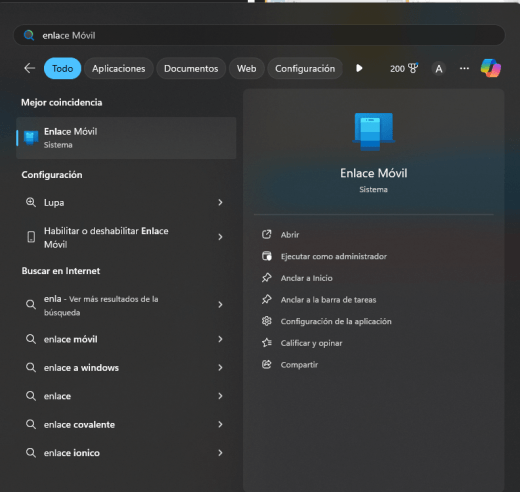520x492 pixels.
Task: Choose Compartir in the preview pane
Action: click(299, 365)
